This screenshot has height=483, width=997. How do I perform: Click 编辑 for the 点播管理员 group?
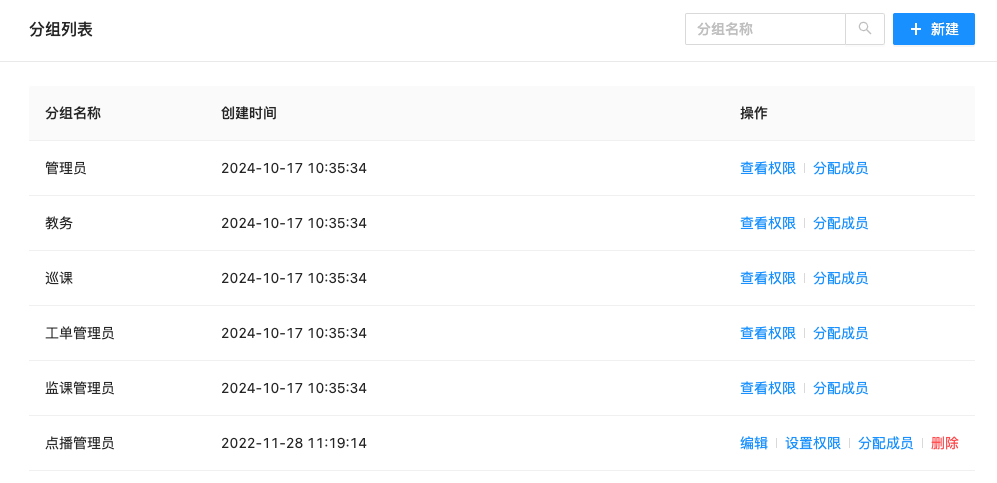pos(754,443)
